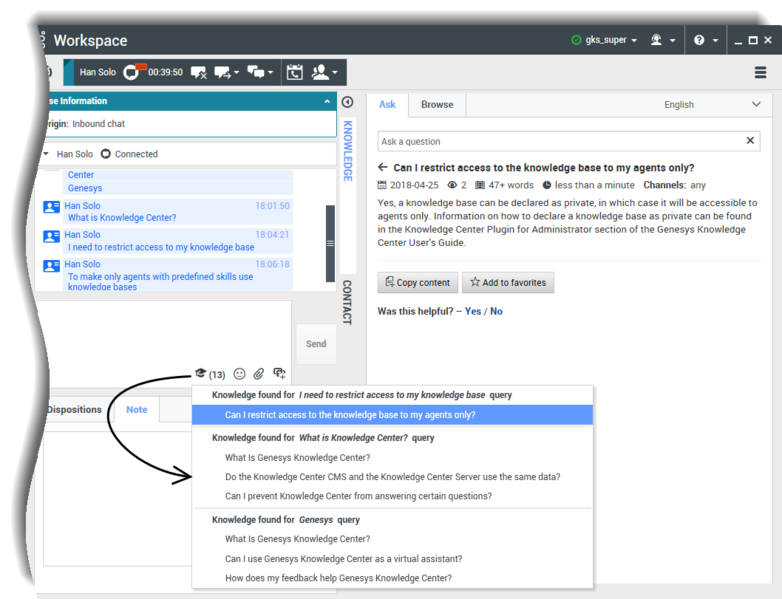Screen dimensions: 782x599
Task: Click the end chat icon in toolbar
Action: pyautogui.click(x=198, y=72)
